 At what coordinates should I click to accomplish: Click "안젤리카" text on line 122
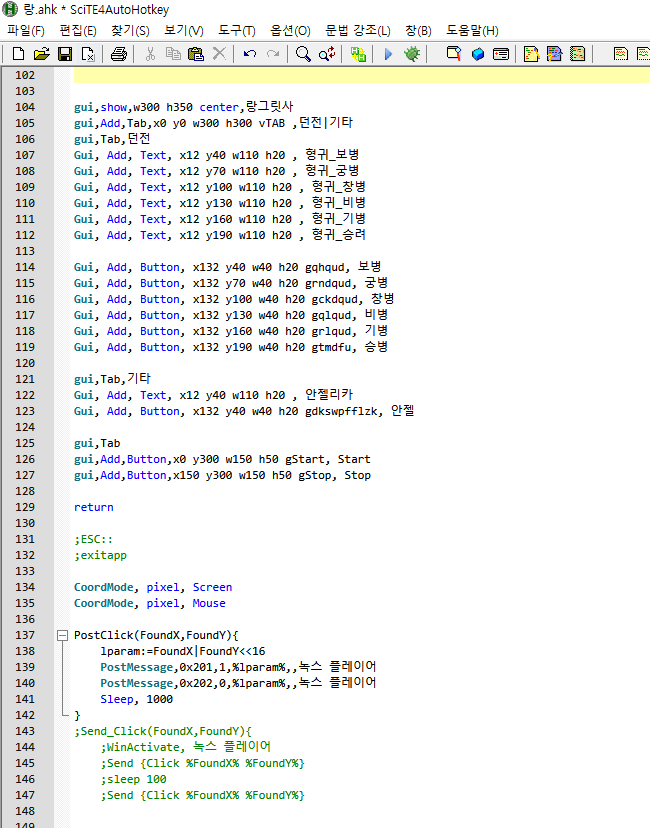pos(329,395)
